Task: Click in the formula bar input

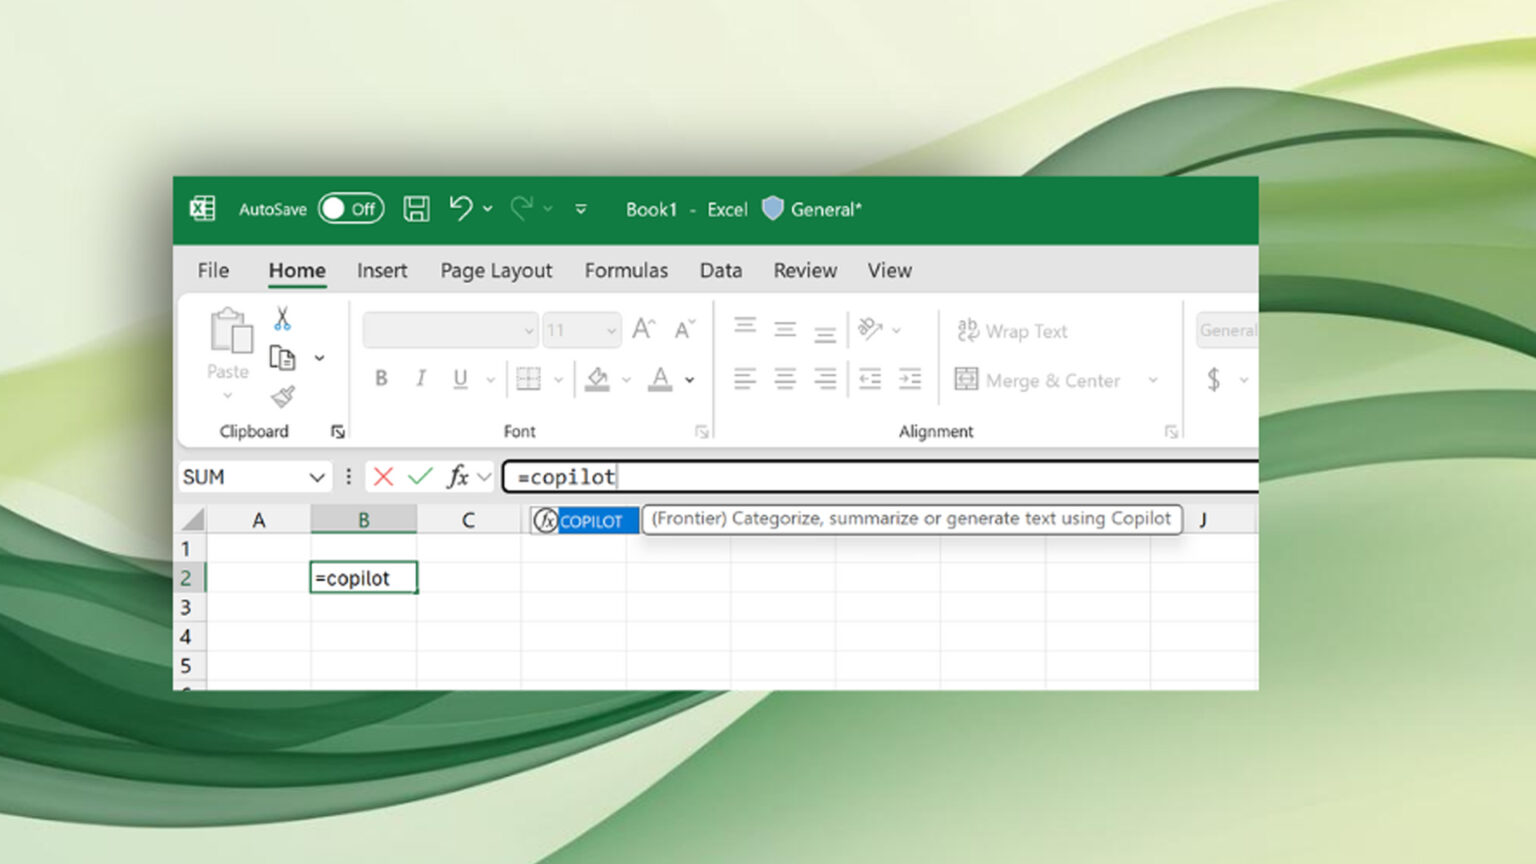Action: click(880, 477)
